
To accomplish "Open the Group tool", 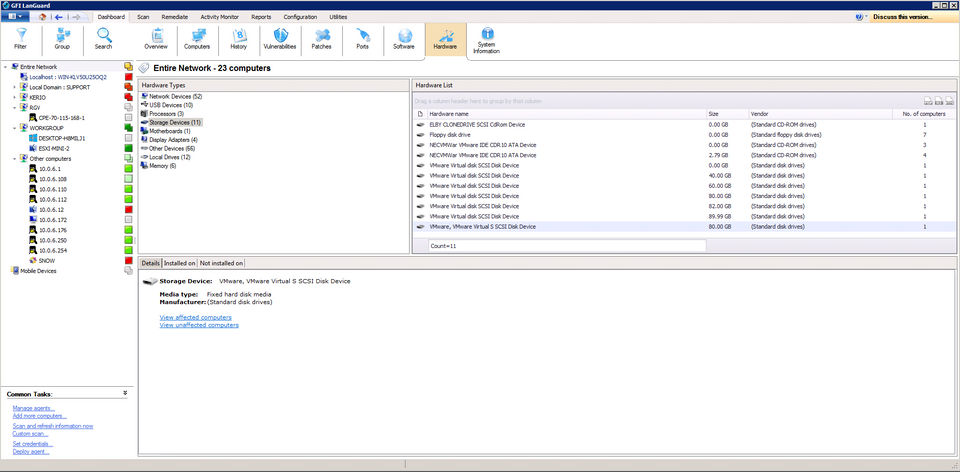I will click(62, 40).
